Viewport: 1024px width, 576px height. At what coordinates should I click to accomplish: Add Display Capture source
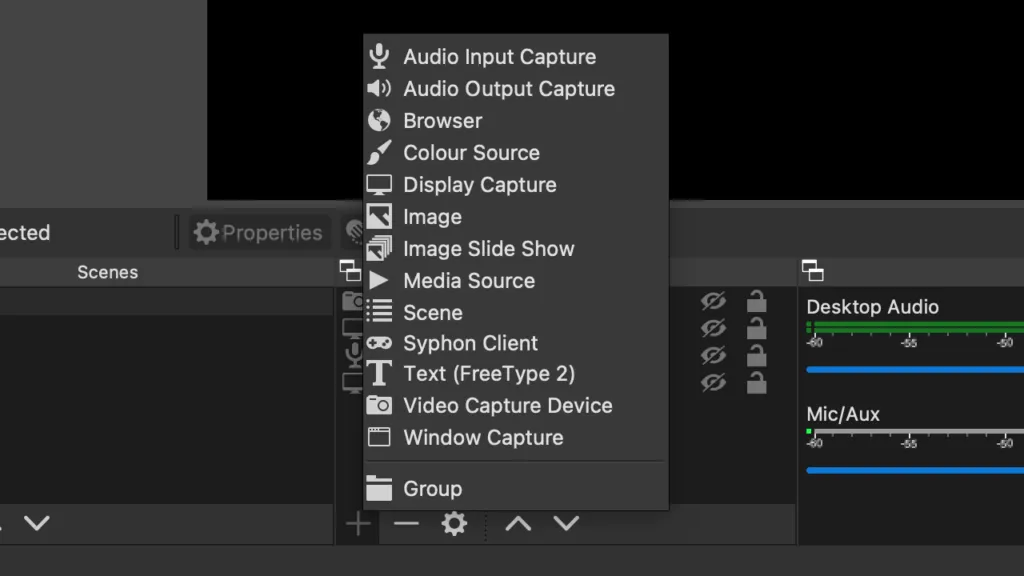click(x=516, y=185)
